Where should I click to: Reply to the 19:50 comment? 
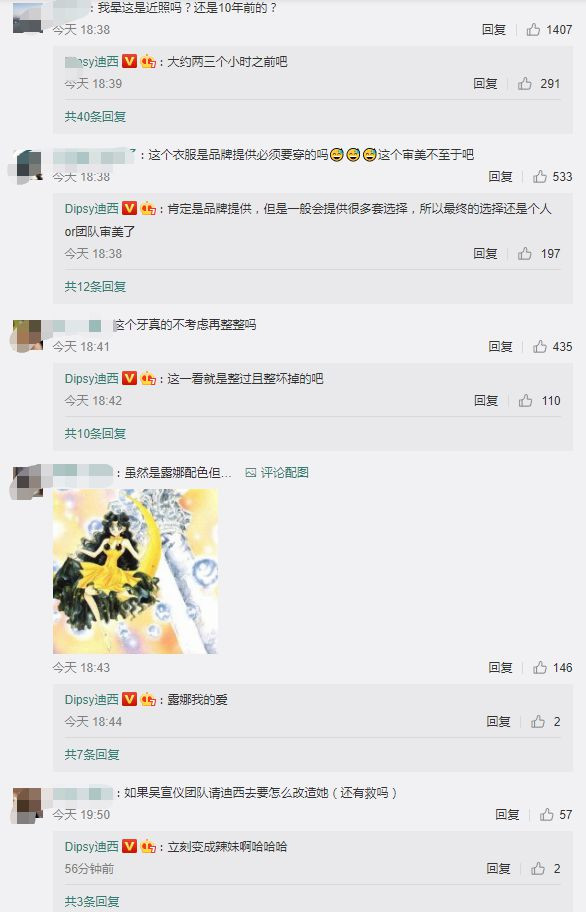[508, 815]
